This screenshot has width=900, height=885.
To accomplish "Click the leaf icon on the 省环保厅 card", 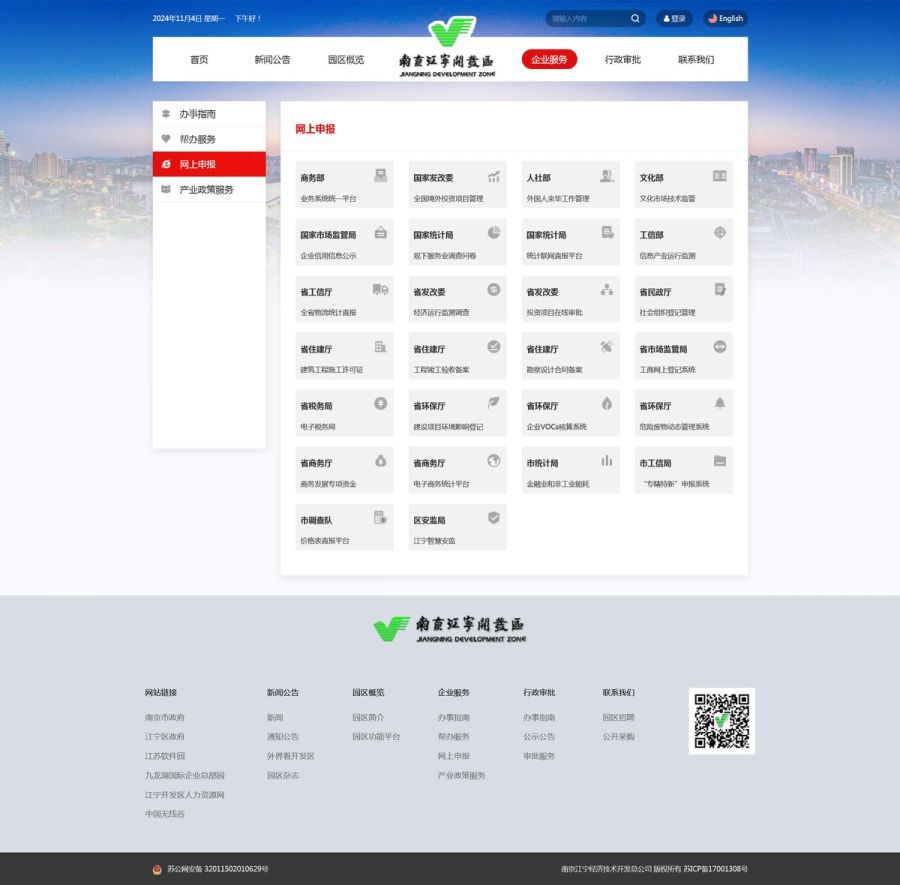I will coord(494,403).
